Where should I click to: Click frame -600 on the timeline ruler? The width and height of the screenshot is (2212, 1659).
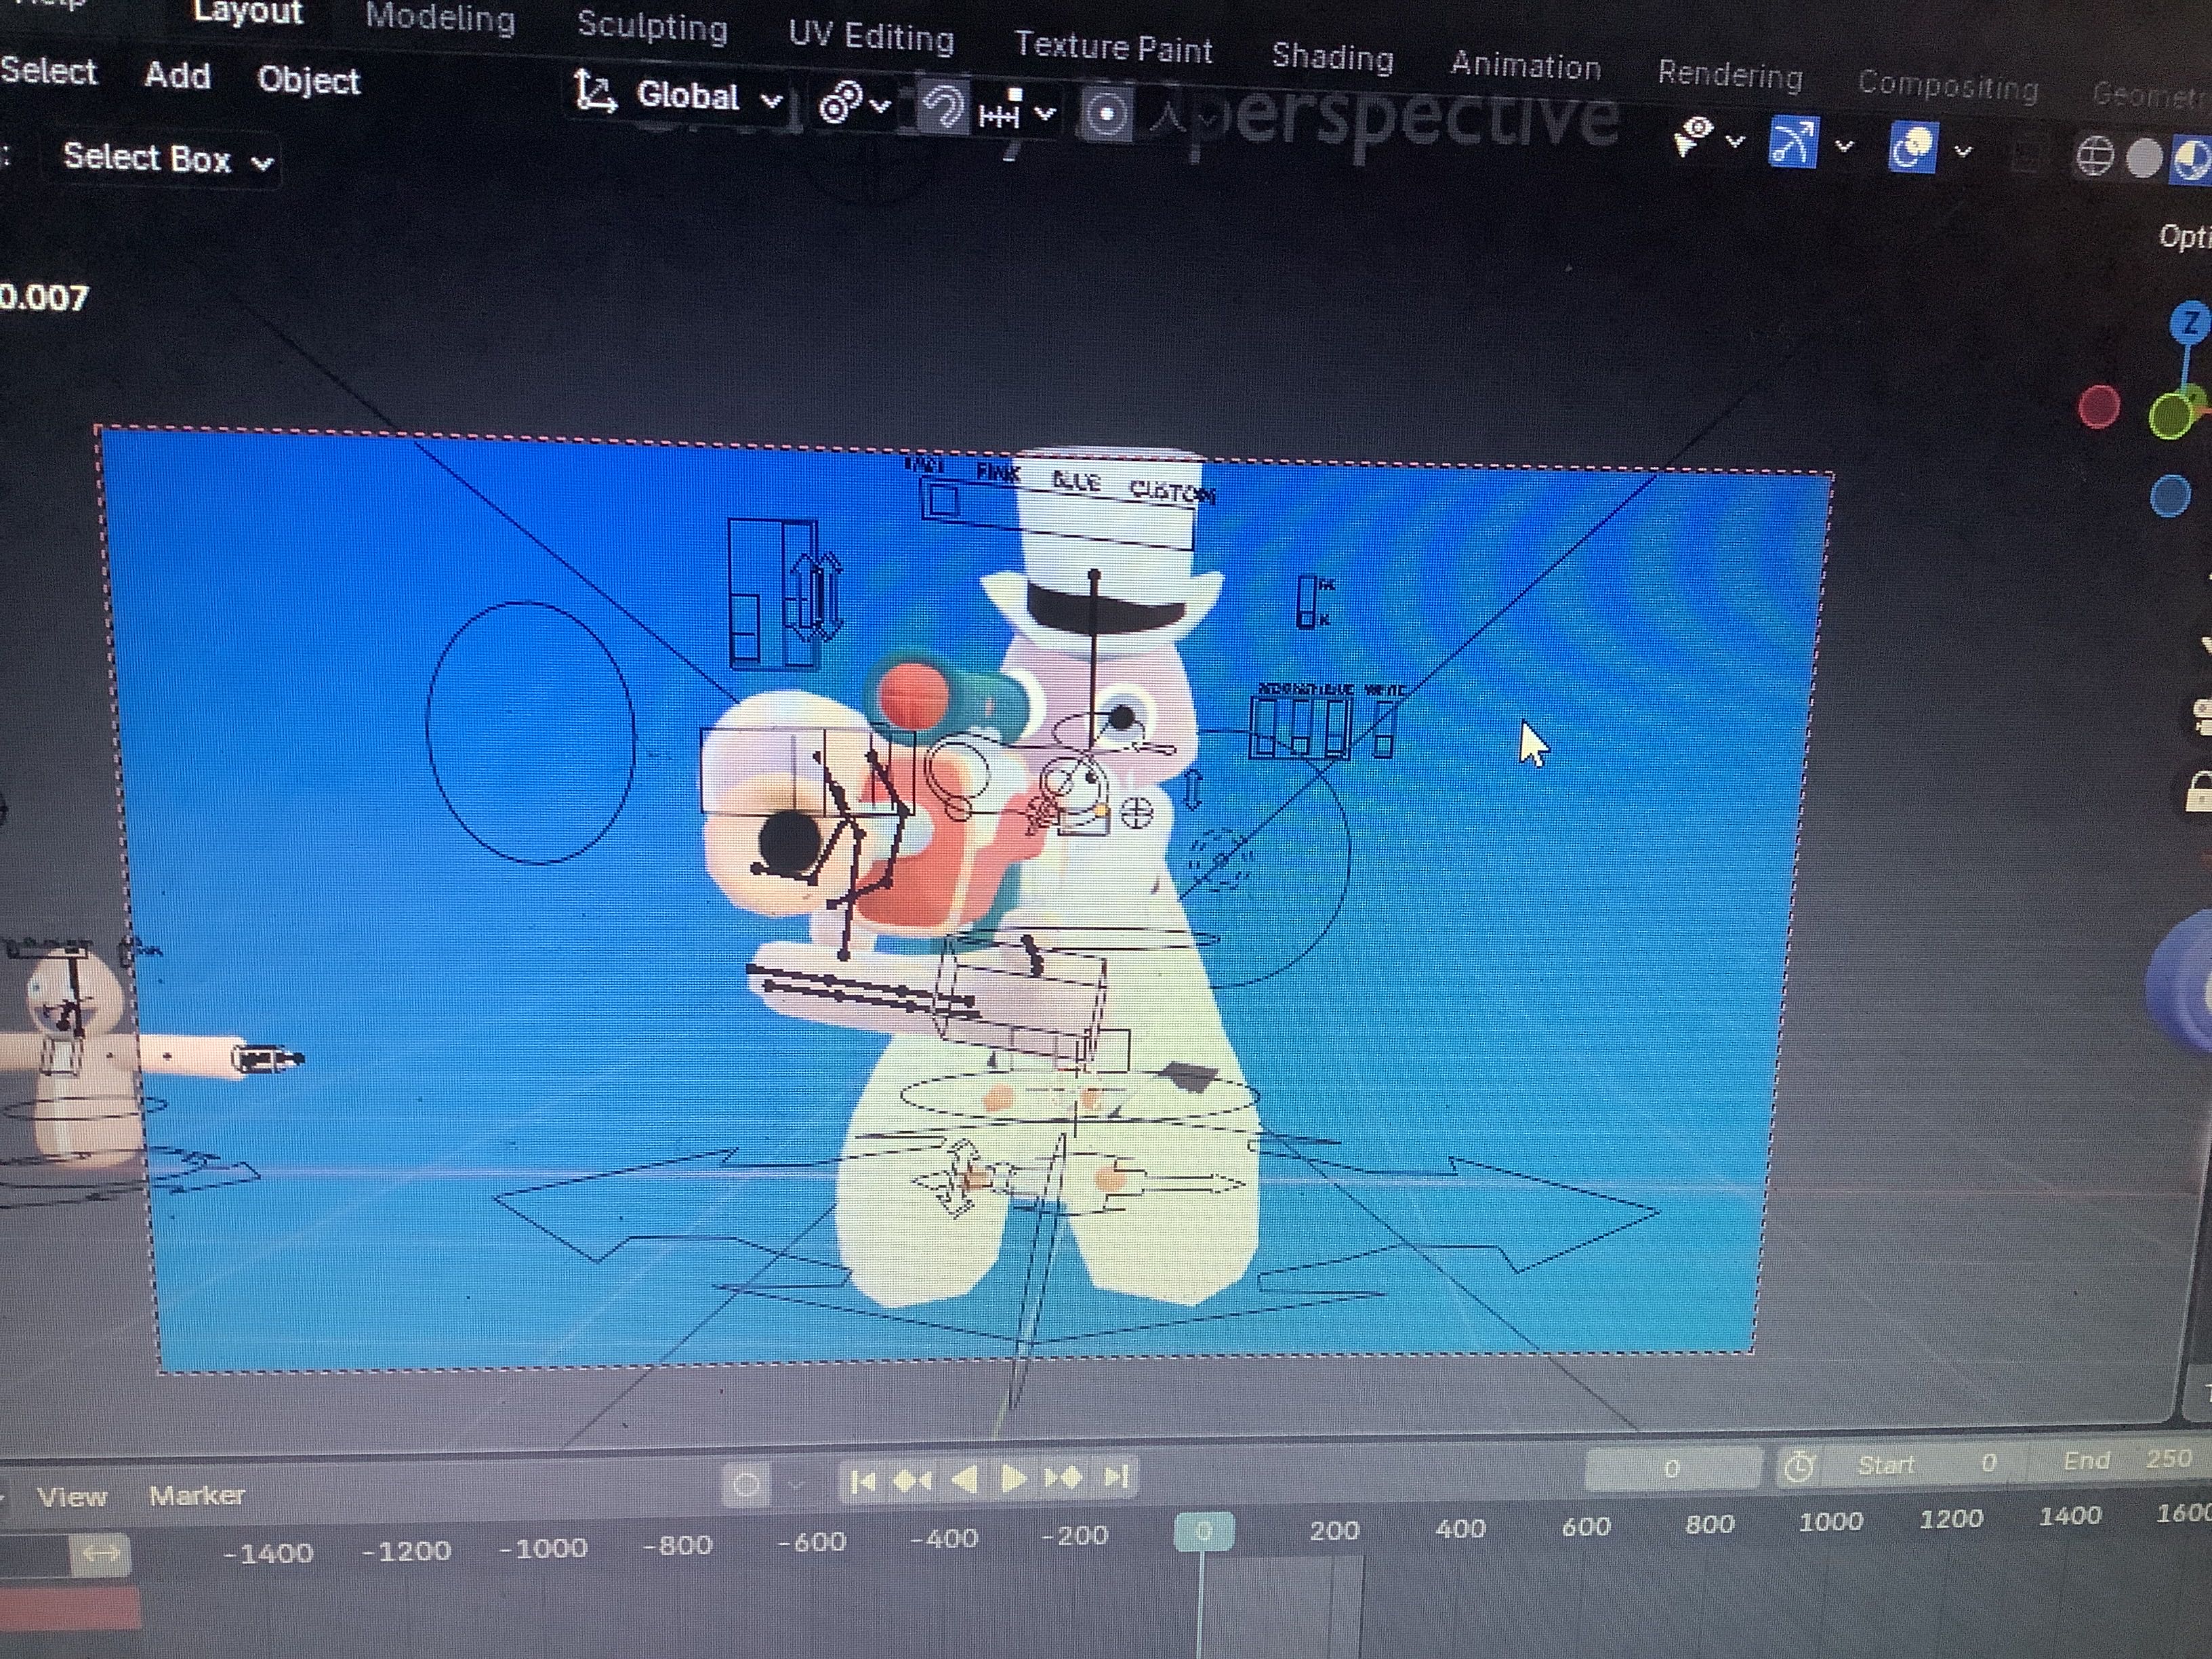[812, 1541]
